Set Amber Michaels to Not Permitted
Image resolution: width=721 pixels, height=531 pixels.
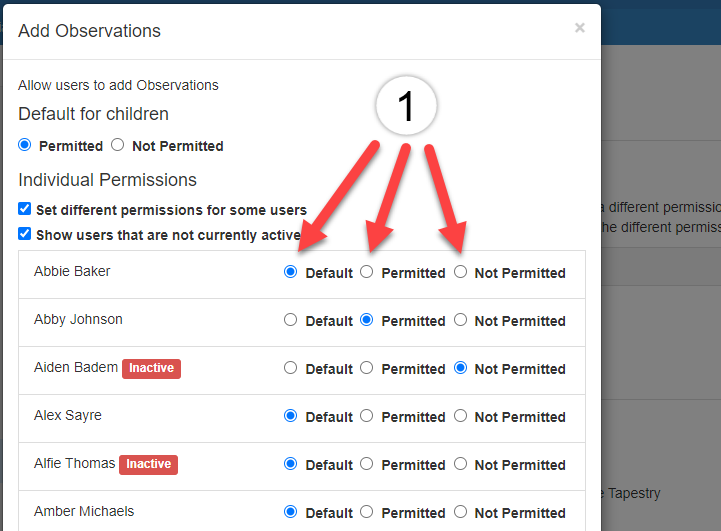460,512
